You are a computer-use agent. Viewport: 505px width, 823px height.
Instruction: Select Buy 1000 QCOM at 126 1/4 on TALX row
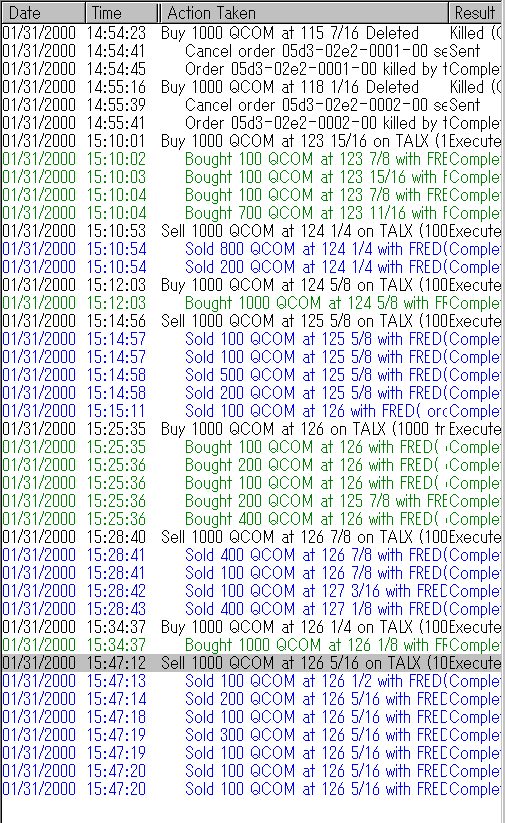click(252, 627)
